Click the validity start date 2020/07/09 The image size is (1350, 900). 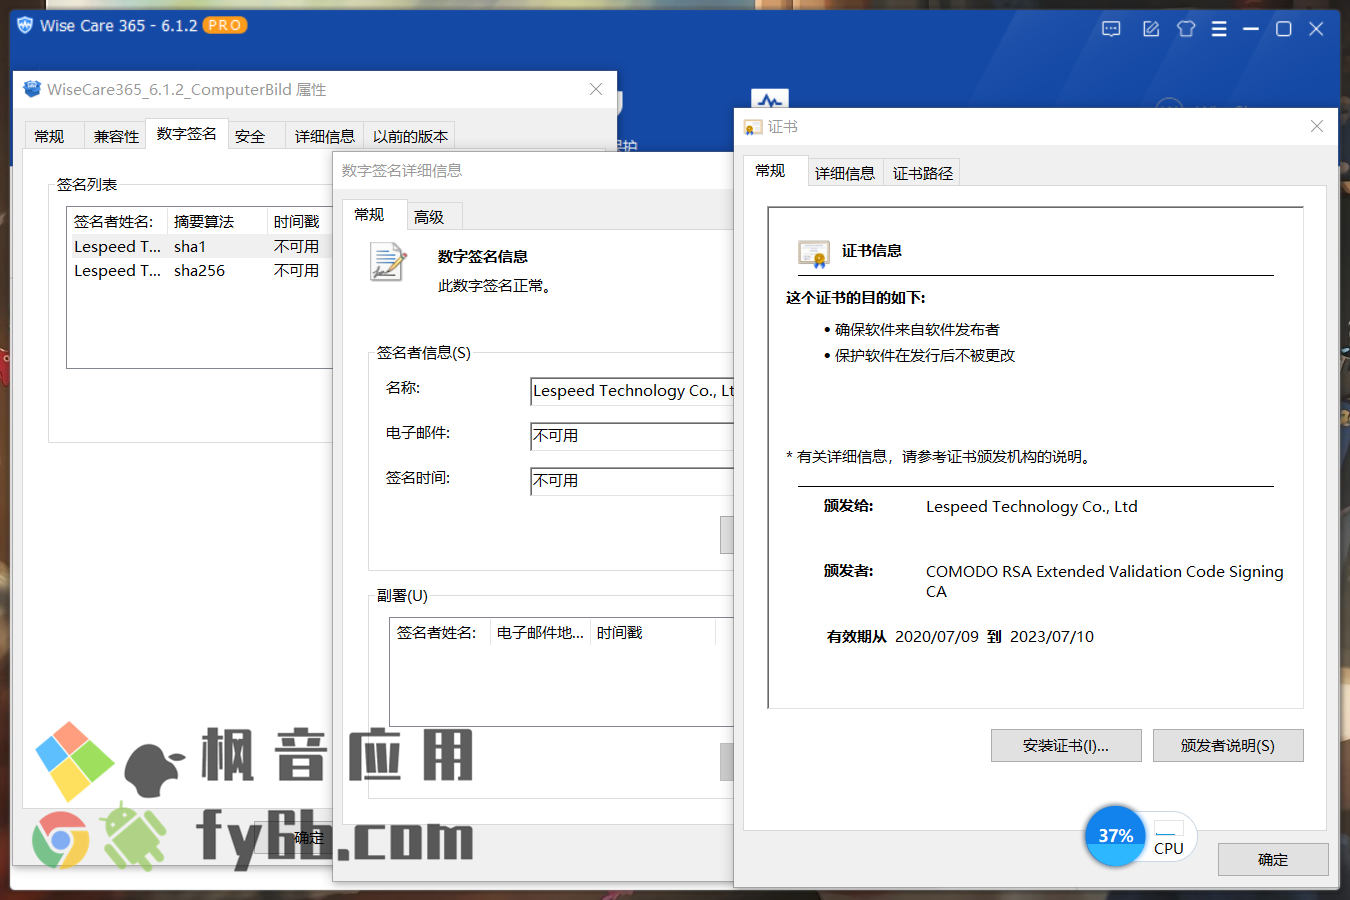pos(937,637)
